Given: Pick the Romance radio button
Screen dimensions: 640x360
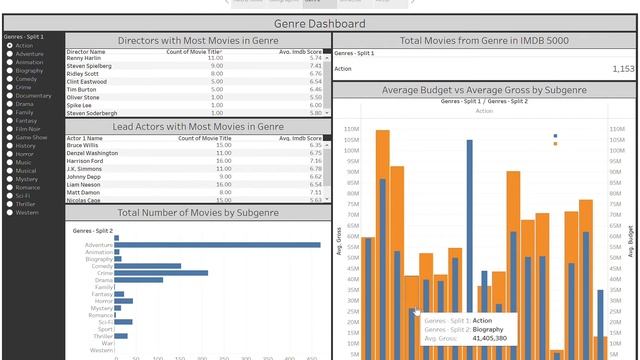Looking at the screenshot, I should tap(10, 187).
